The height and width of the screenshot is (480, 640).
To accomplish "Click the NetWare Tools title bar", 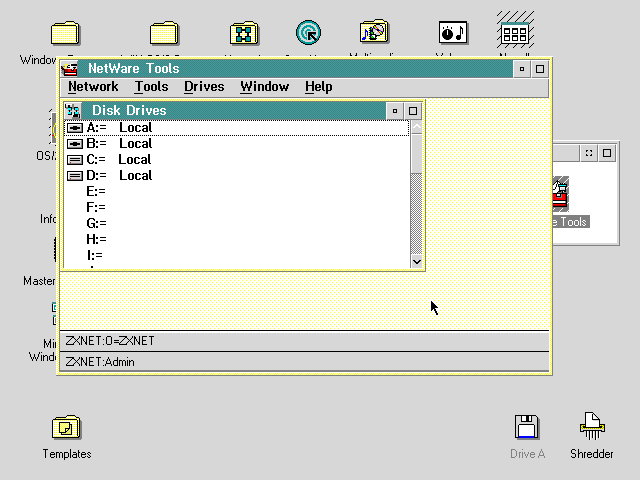I will pos(296,69).
